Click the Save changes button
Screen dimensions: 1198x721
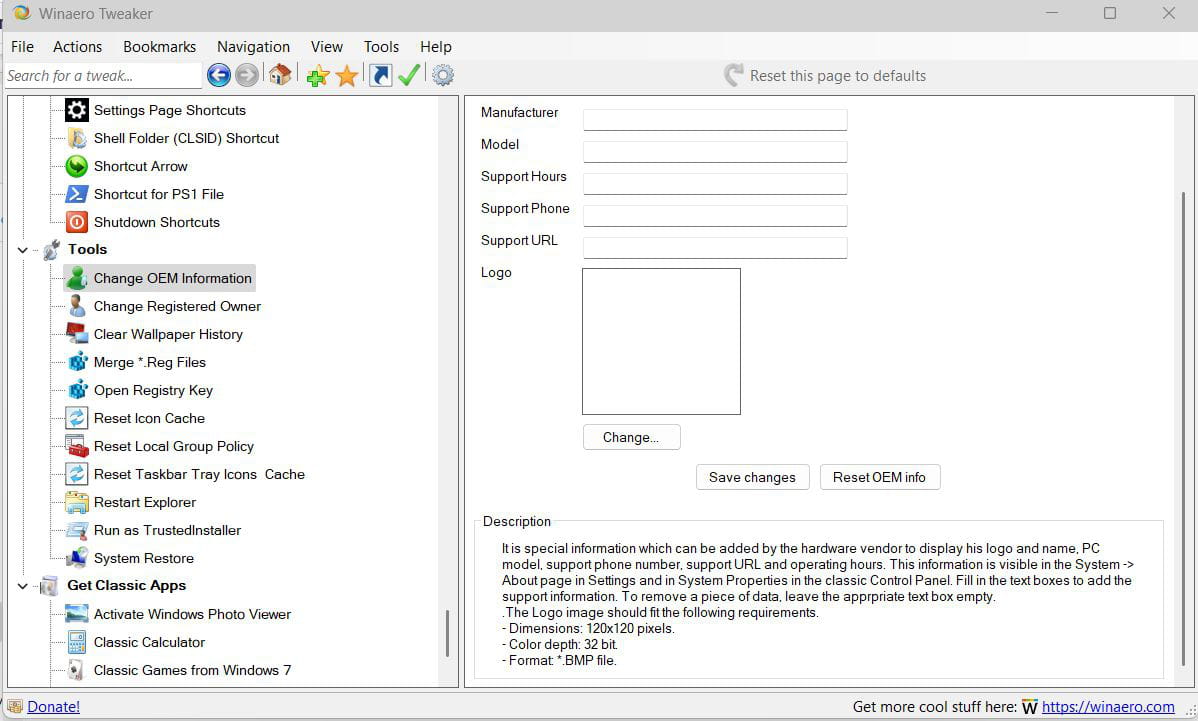[752, 477]
